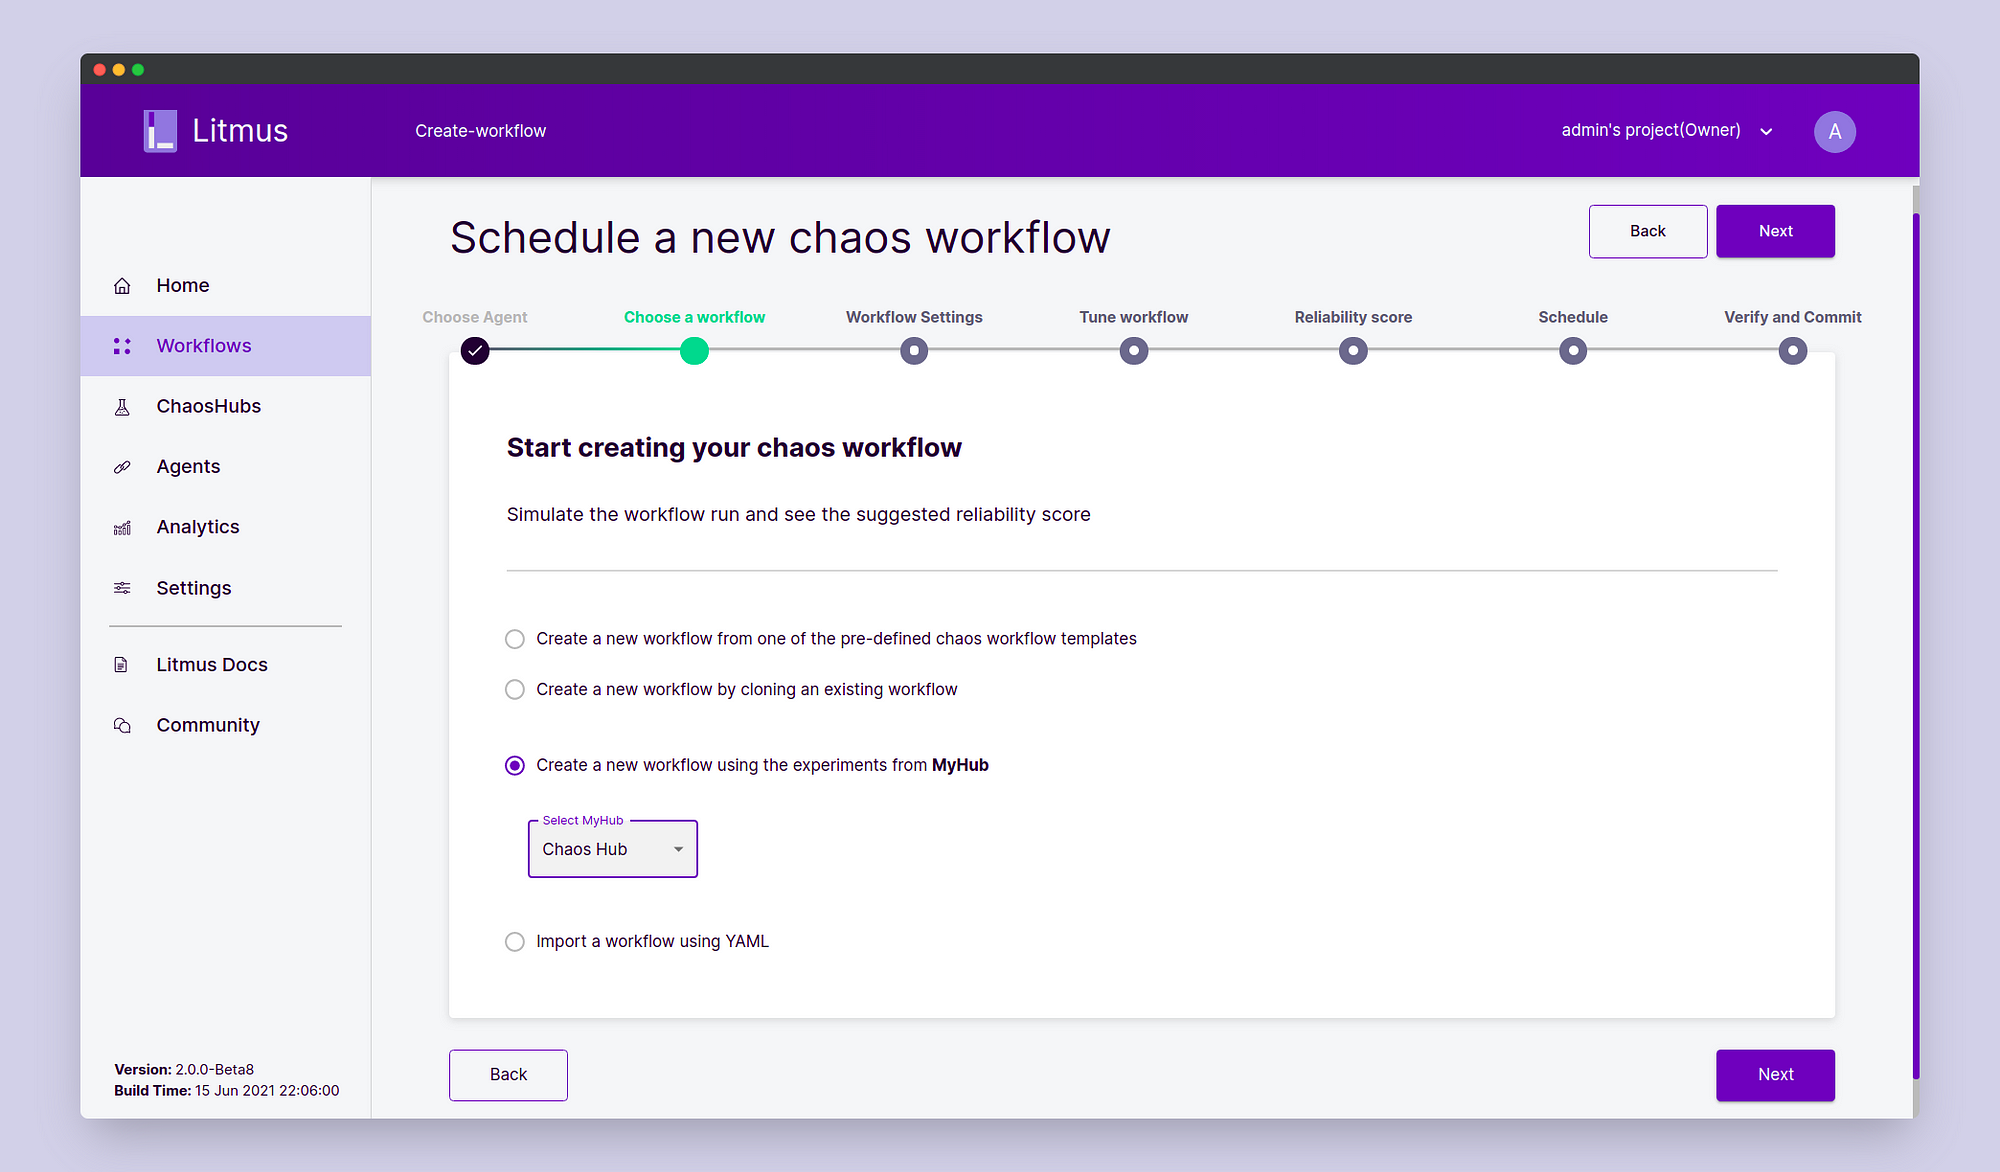Image resolution: width=2000 pixels, height=1172 pixels.
Task: Click the Choose Agent step label
Action: [475, 317]
